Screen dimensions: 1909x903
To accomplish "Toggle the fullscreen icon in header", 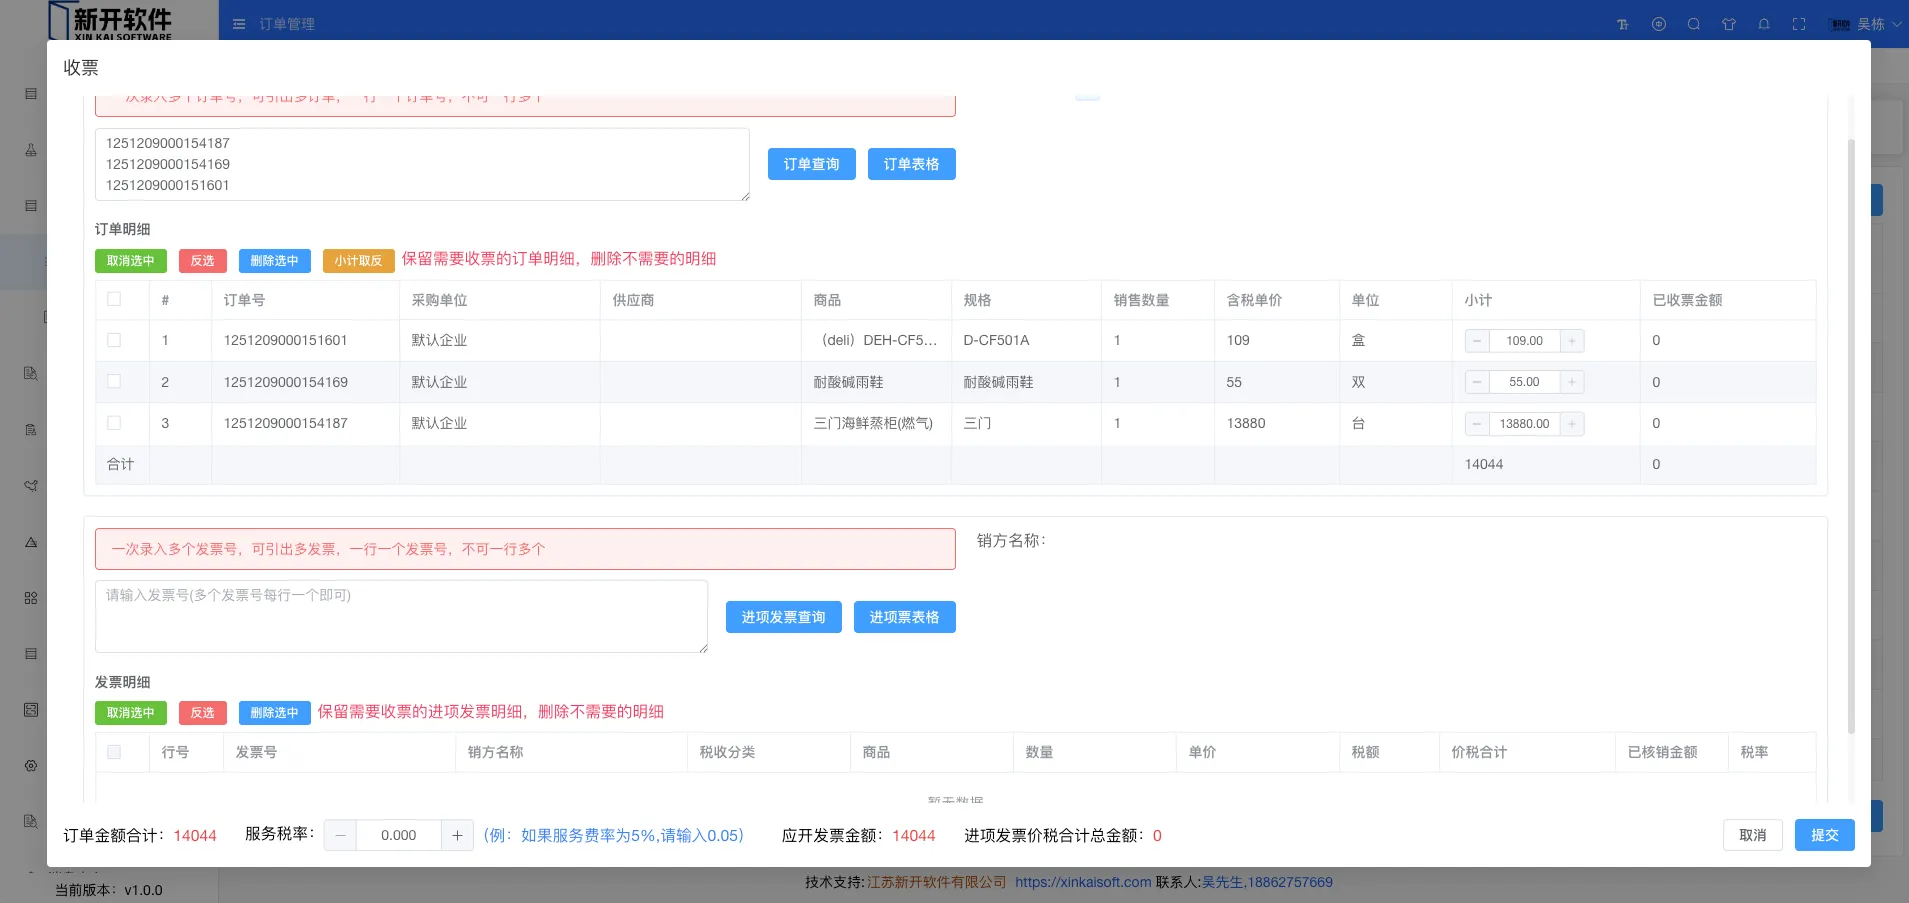I will [x=1799, y=24].
